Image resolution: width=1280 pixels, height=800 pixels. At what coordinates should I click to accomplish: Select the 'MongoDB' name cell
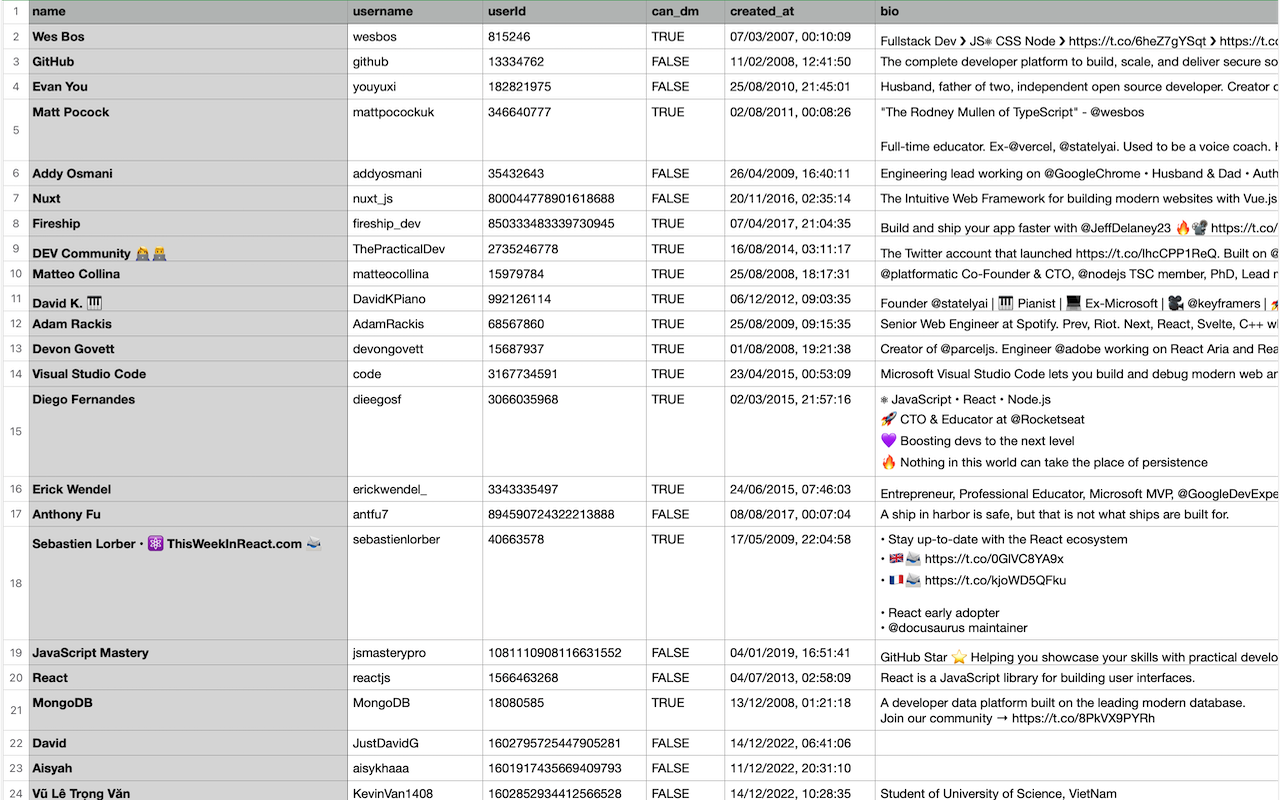[188, 710]
